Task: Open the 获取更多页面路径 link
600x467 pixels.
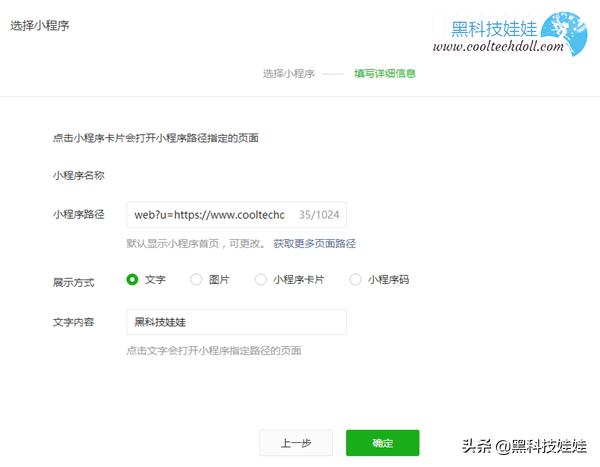Action: [x=315, y=243]
